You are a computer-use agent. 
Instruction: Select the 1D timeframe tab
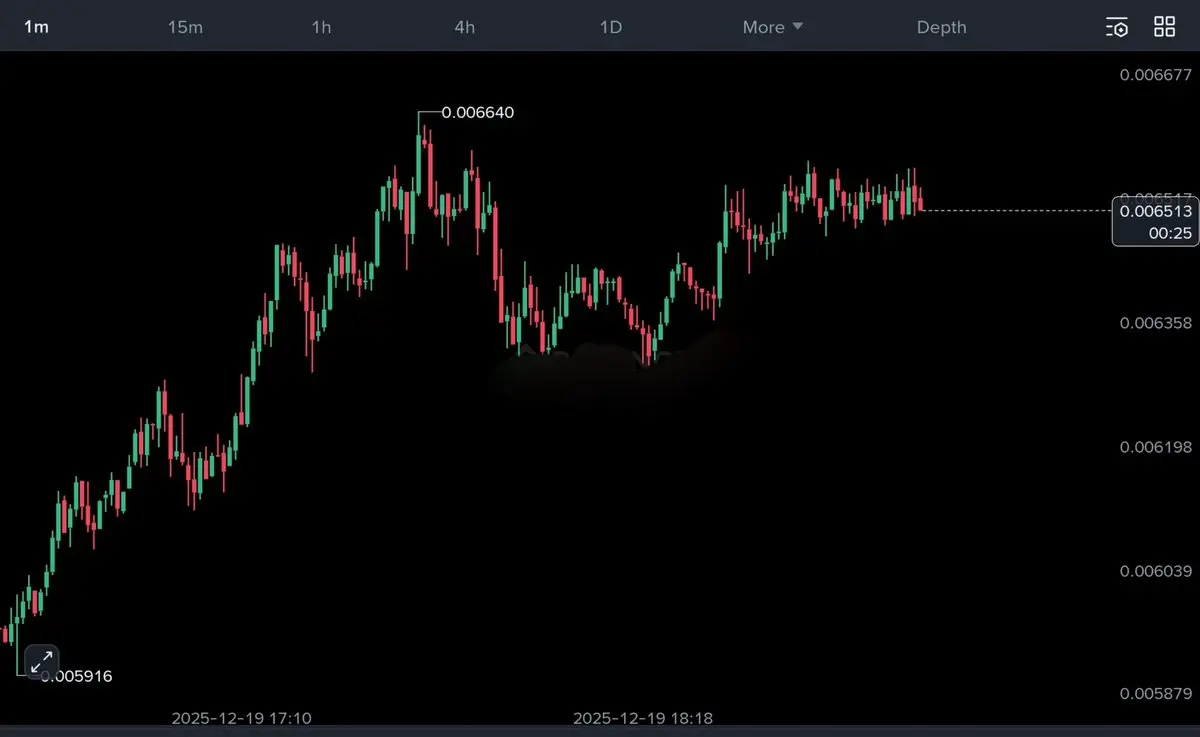(x=611, y=27)
